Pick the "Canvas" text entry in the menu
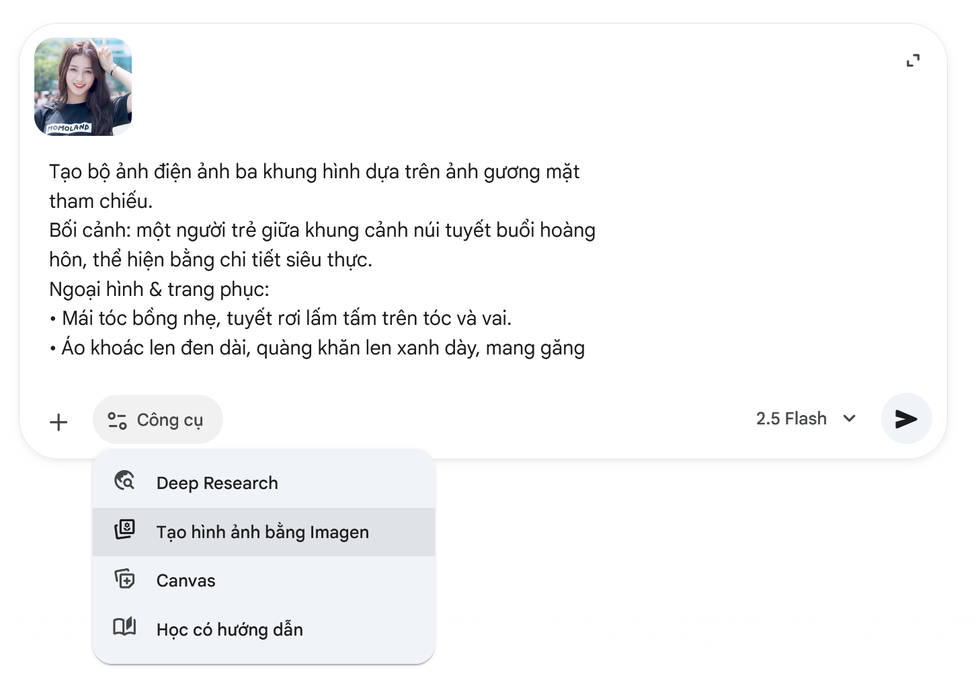 (x=186, y=581)
